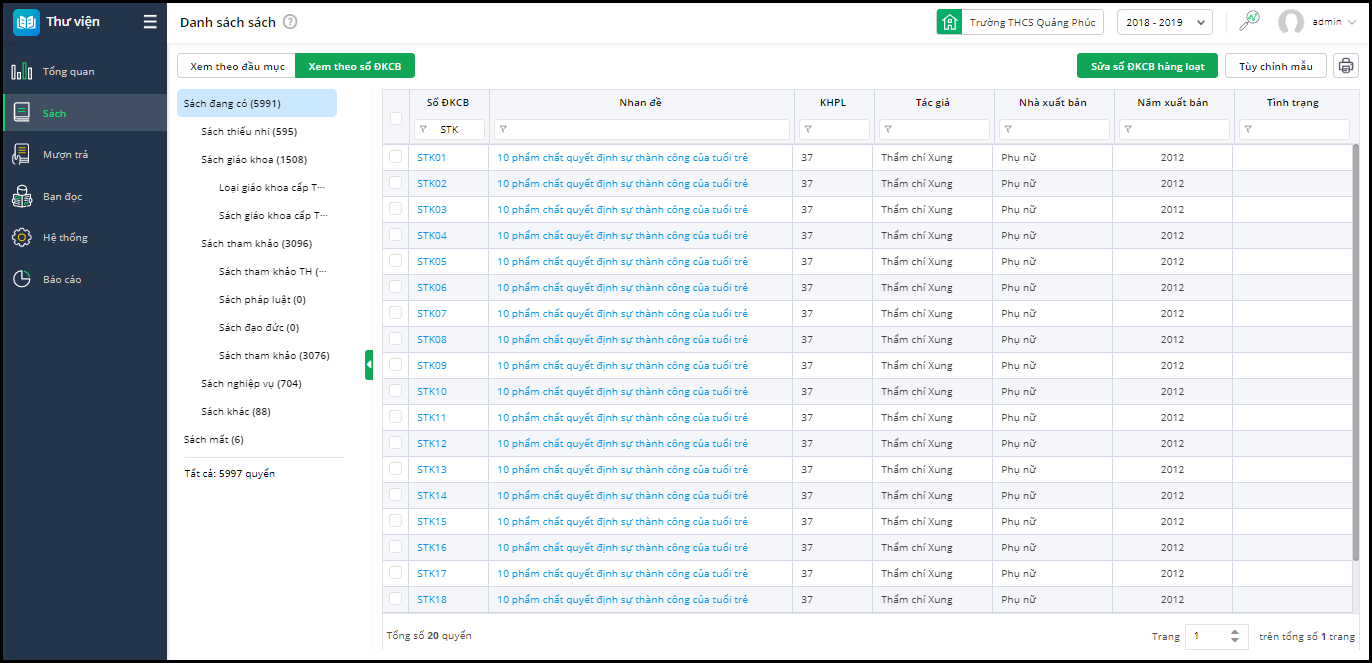
Task: Click the Nhan đề filter input field
Action: point(641,129)
